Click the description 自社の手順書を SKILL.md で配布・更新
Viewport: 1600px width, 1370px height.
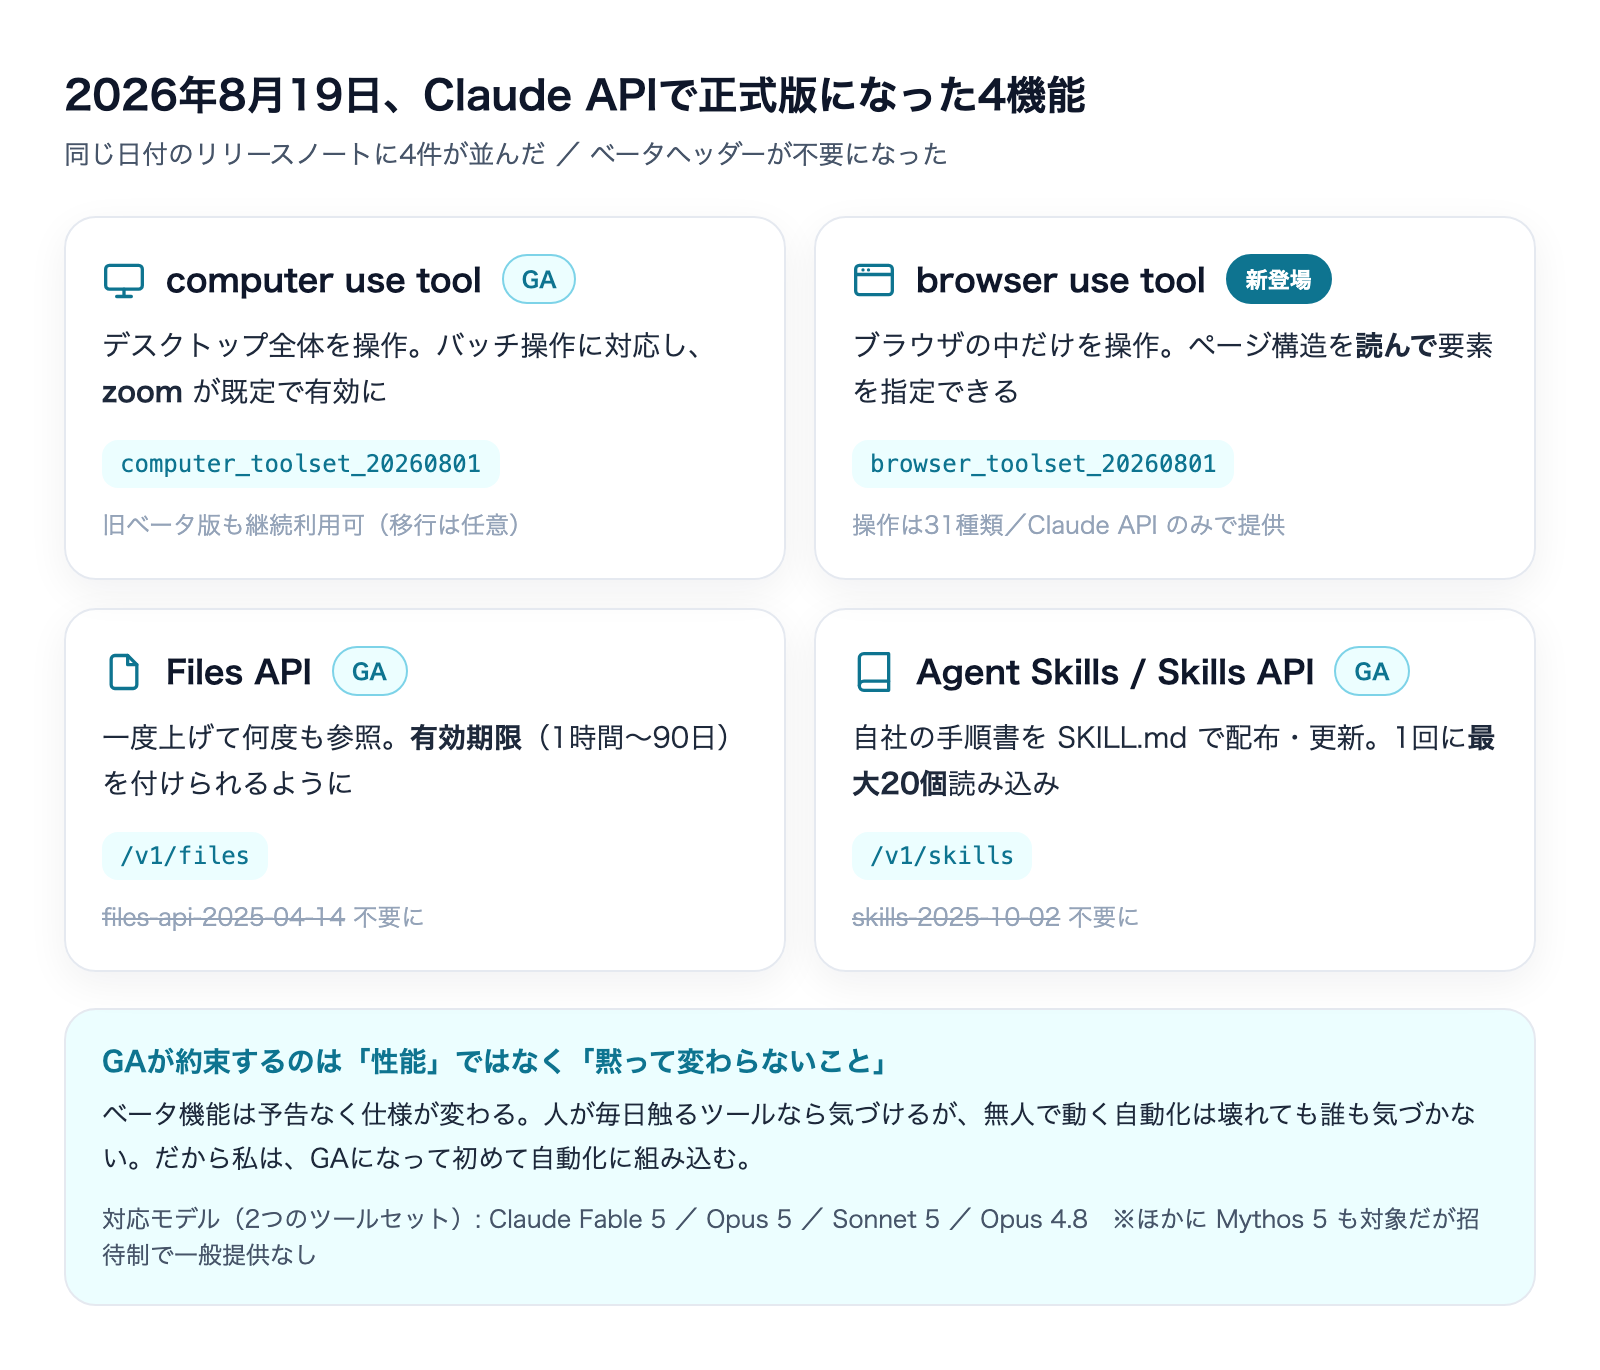coord(1173,760)
